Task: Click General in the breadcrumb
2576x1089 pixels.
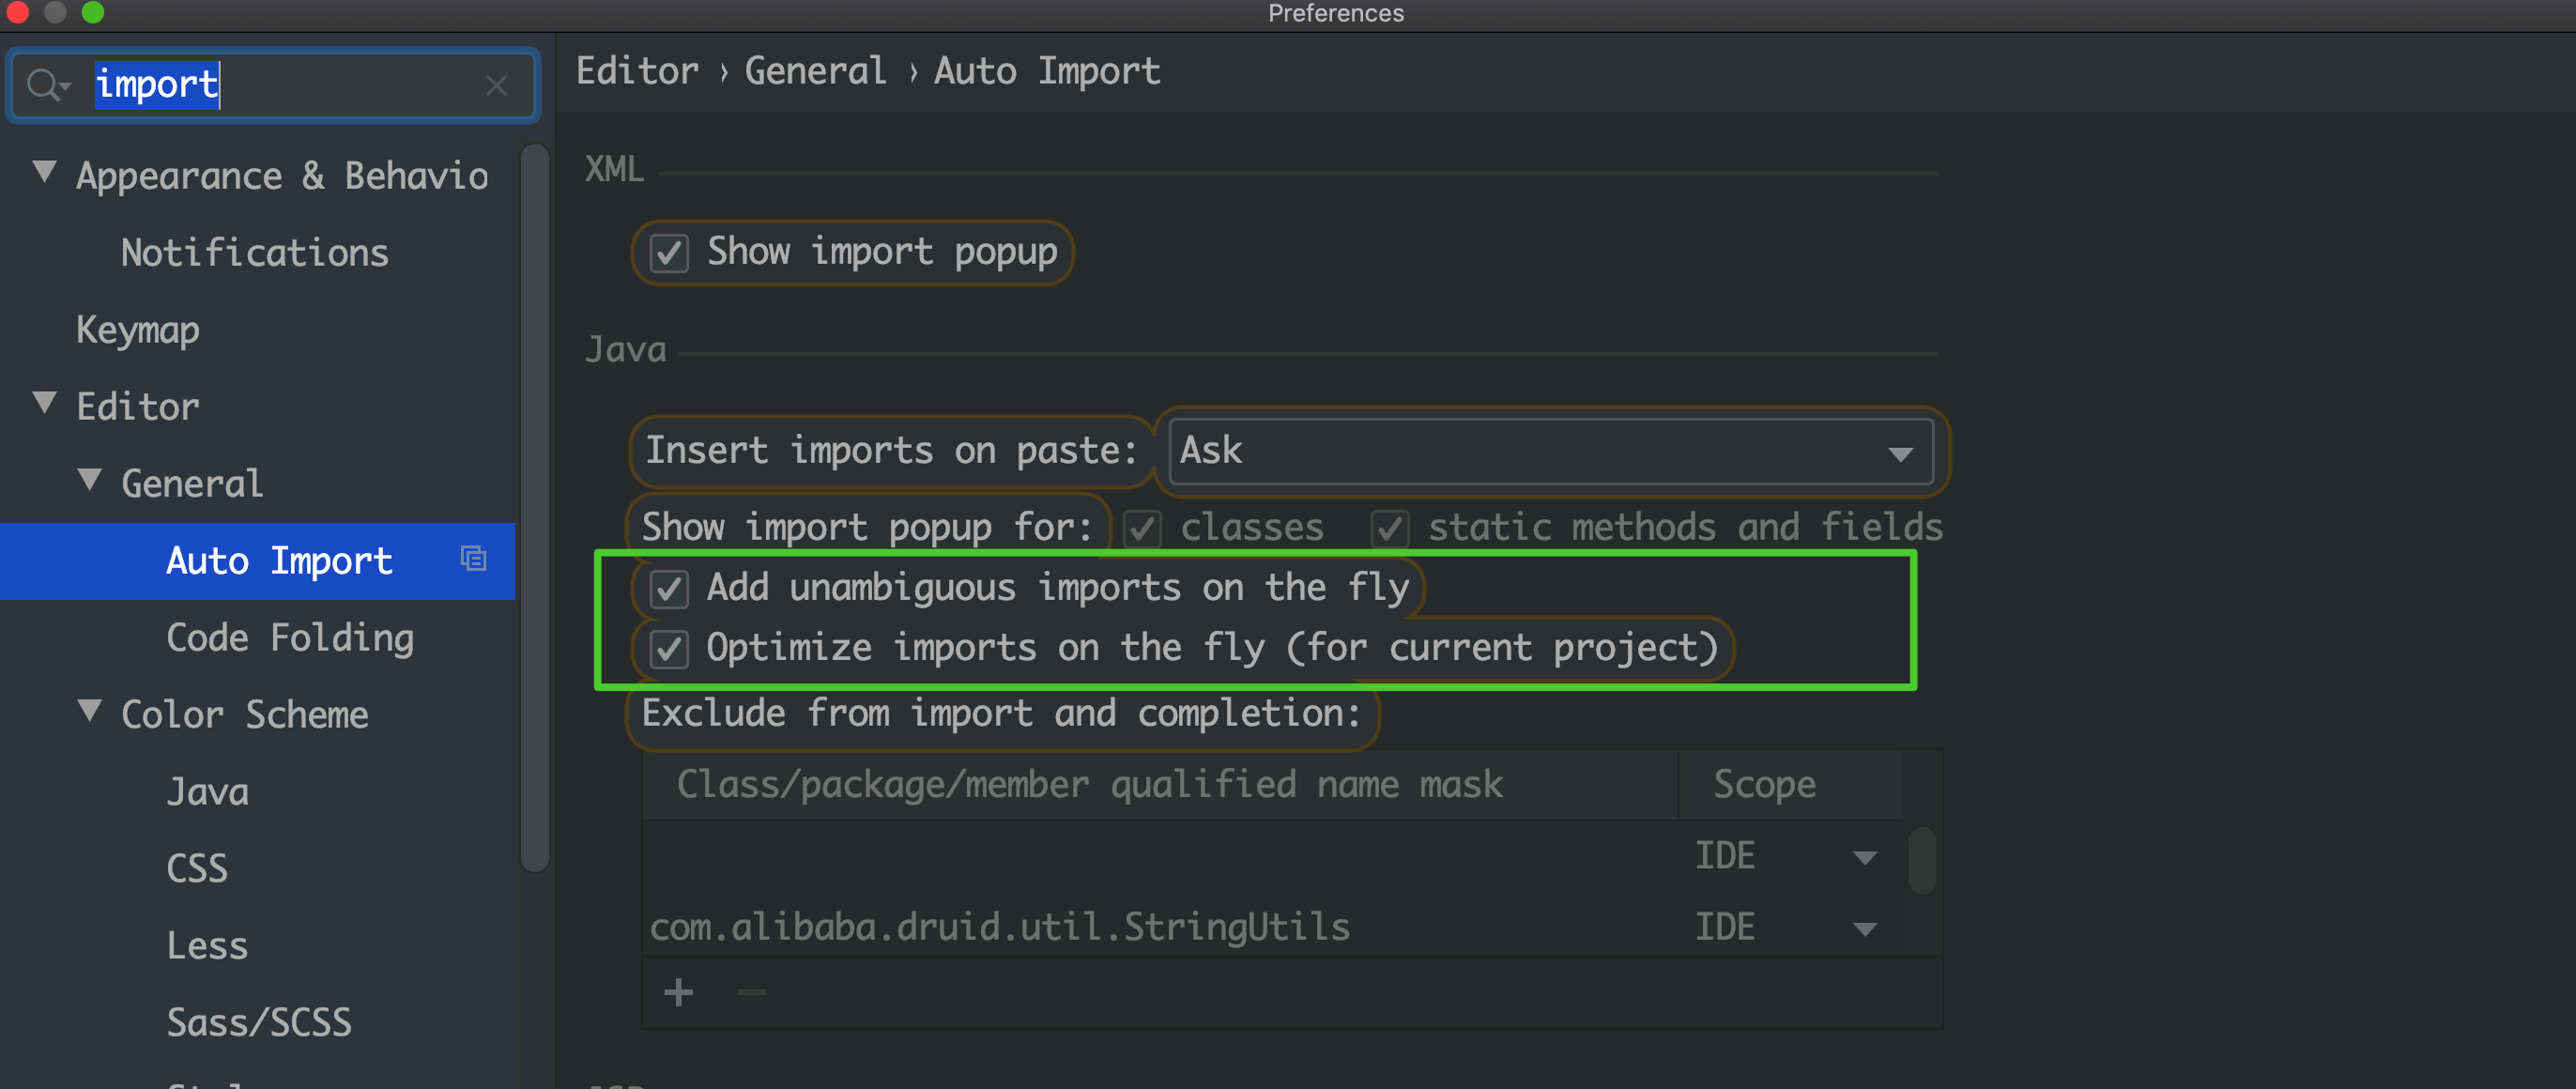Action: click(815, 72)
